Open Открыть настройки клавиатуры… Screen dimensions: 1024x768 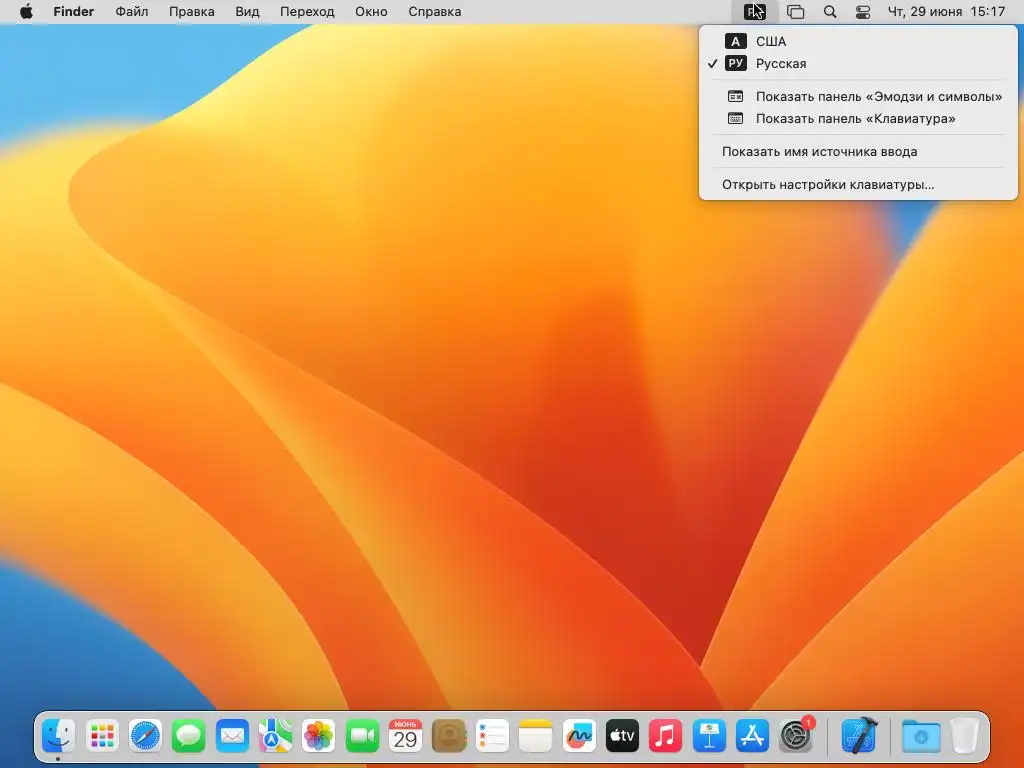[858, 185]
